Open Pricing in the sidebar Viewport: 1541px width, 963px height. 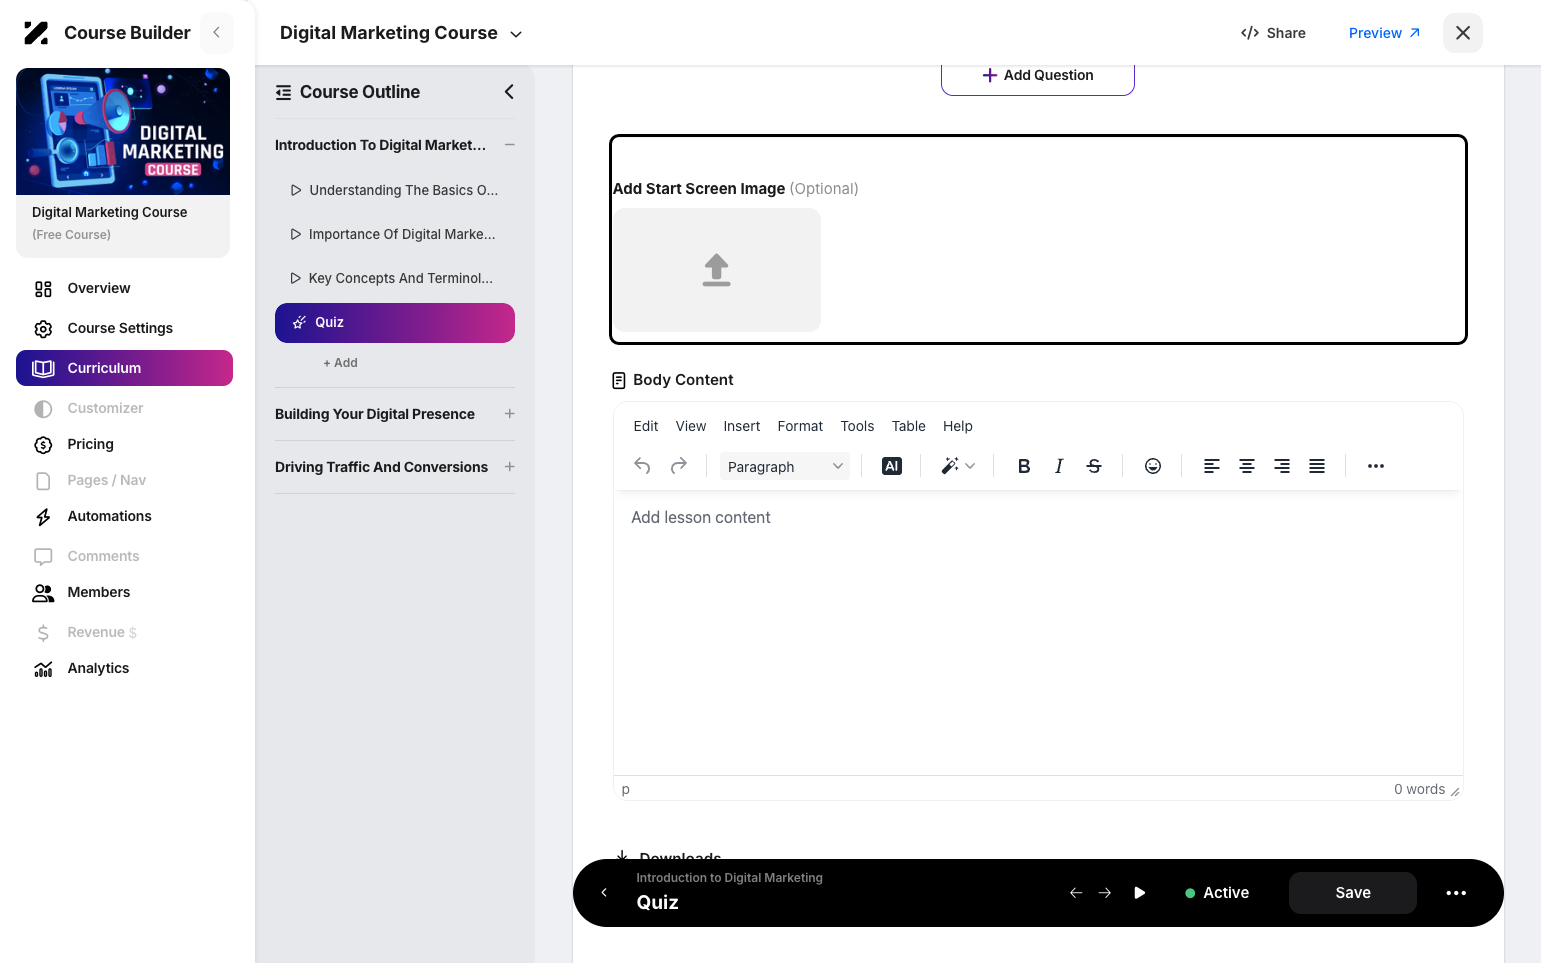coord(90,444)
